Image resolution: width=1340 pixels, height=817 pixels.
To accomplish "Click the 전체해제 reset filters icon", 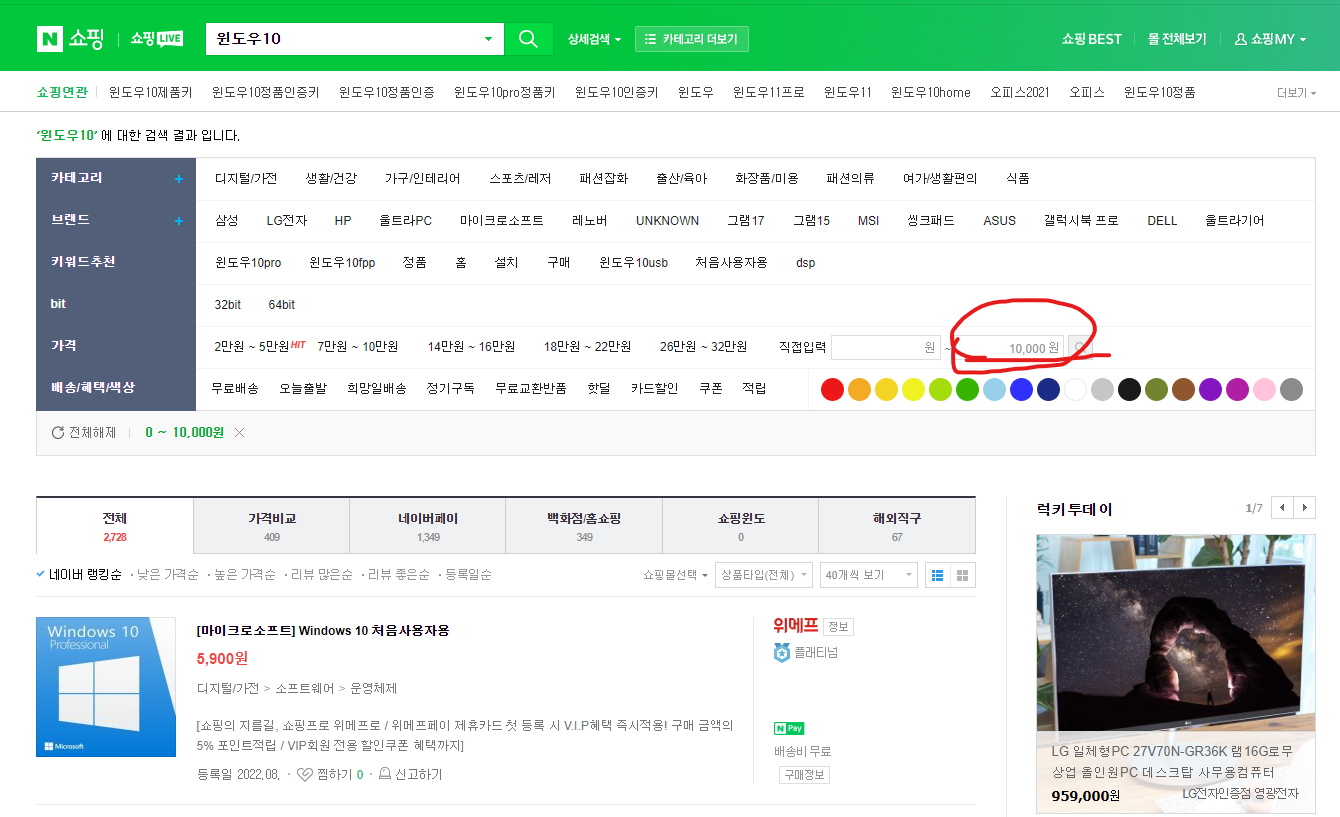I will point(58,433).
